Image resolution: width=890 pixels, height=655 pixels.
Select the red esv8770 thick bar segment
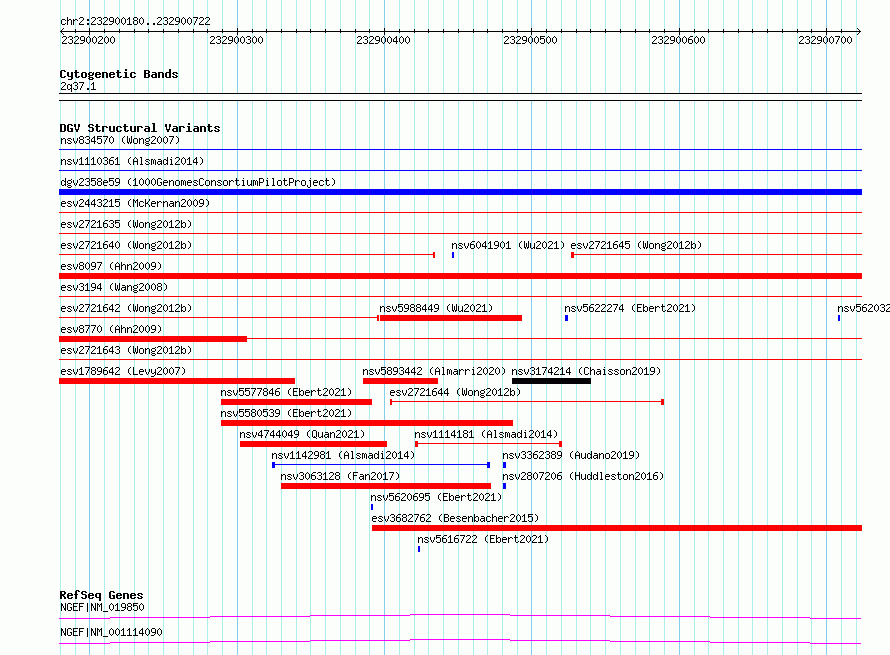click(x=153, y=339)
